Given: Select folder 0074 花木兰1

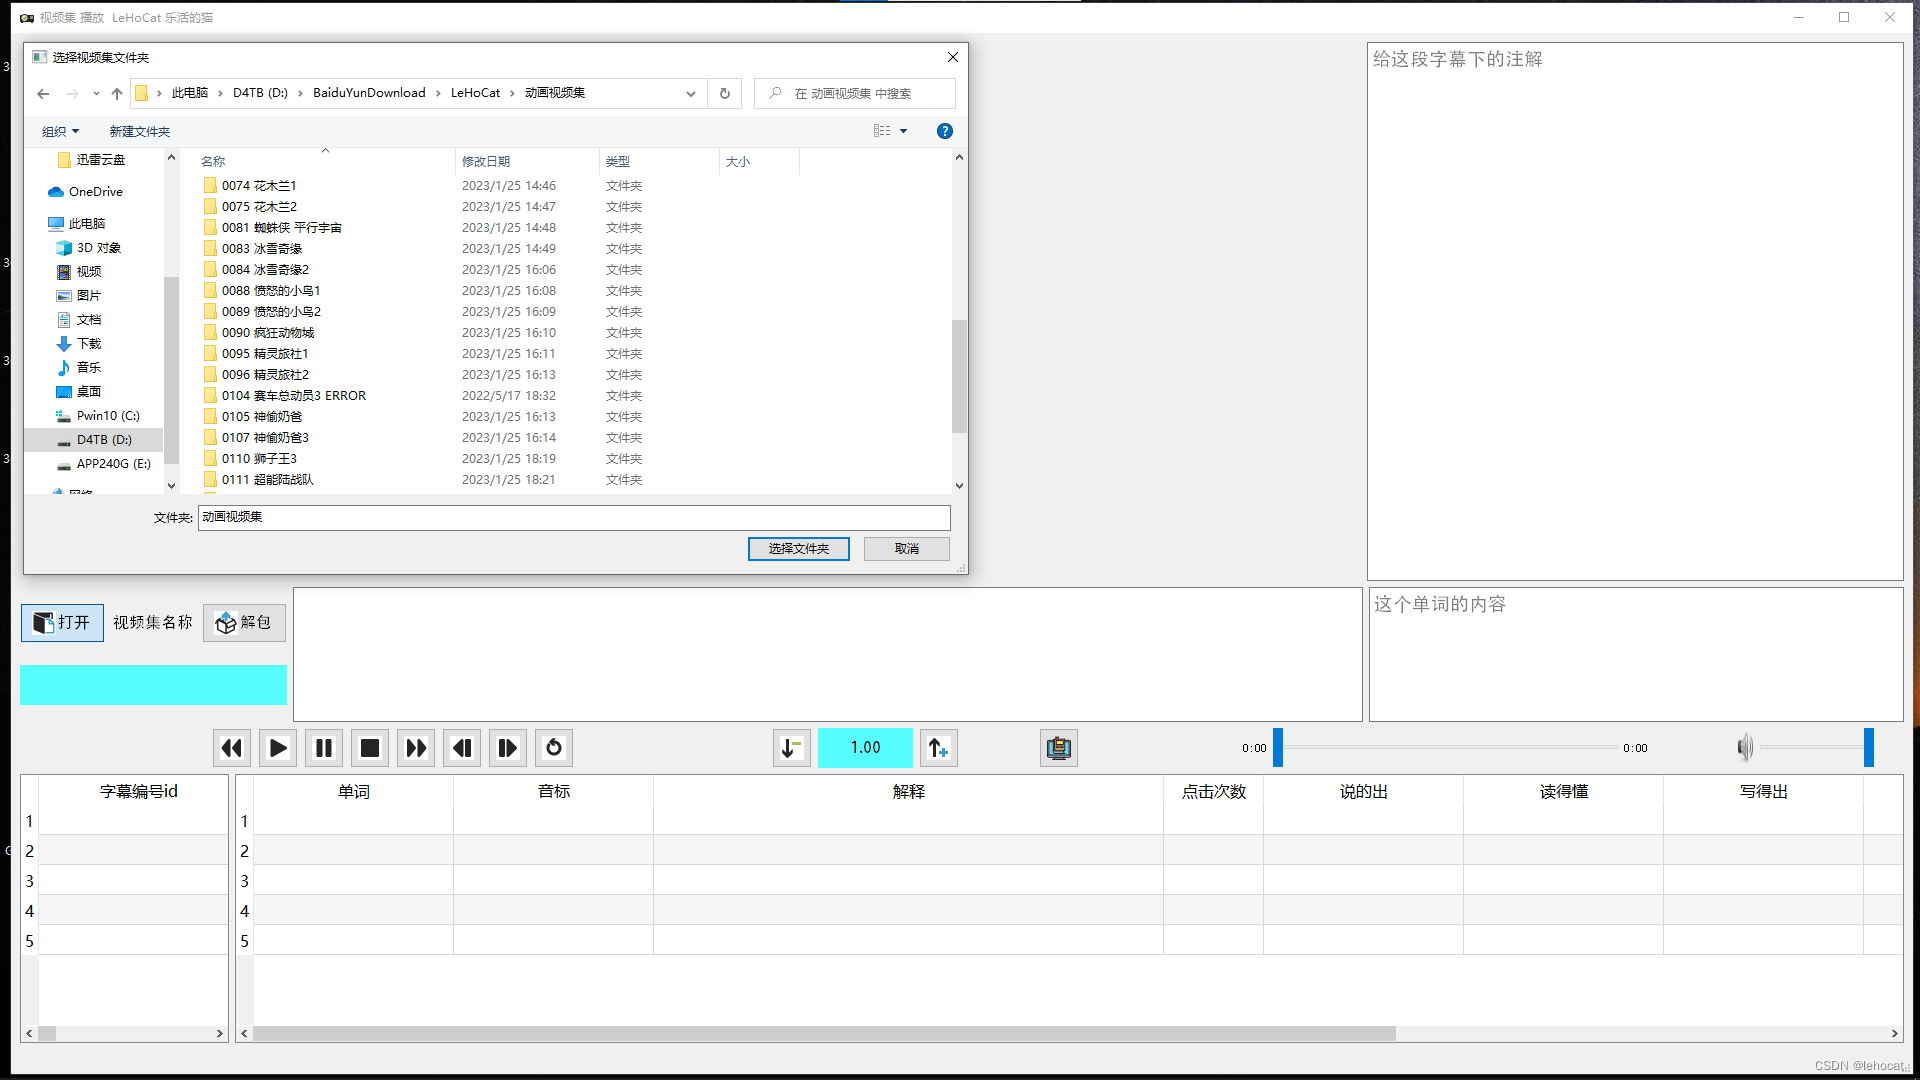Looking at the screenshot, I should [259, 186].
